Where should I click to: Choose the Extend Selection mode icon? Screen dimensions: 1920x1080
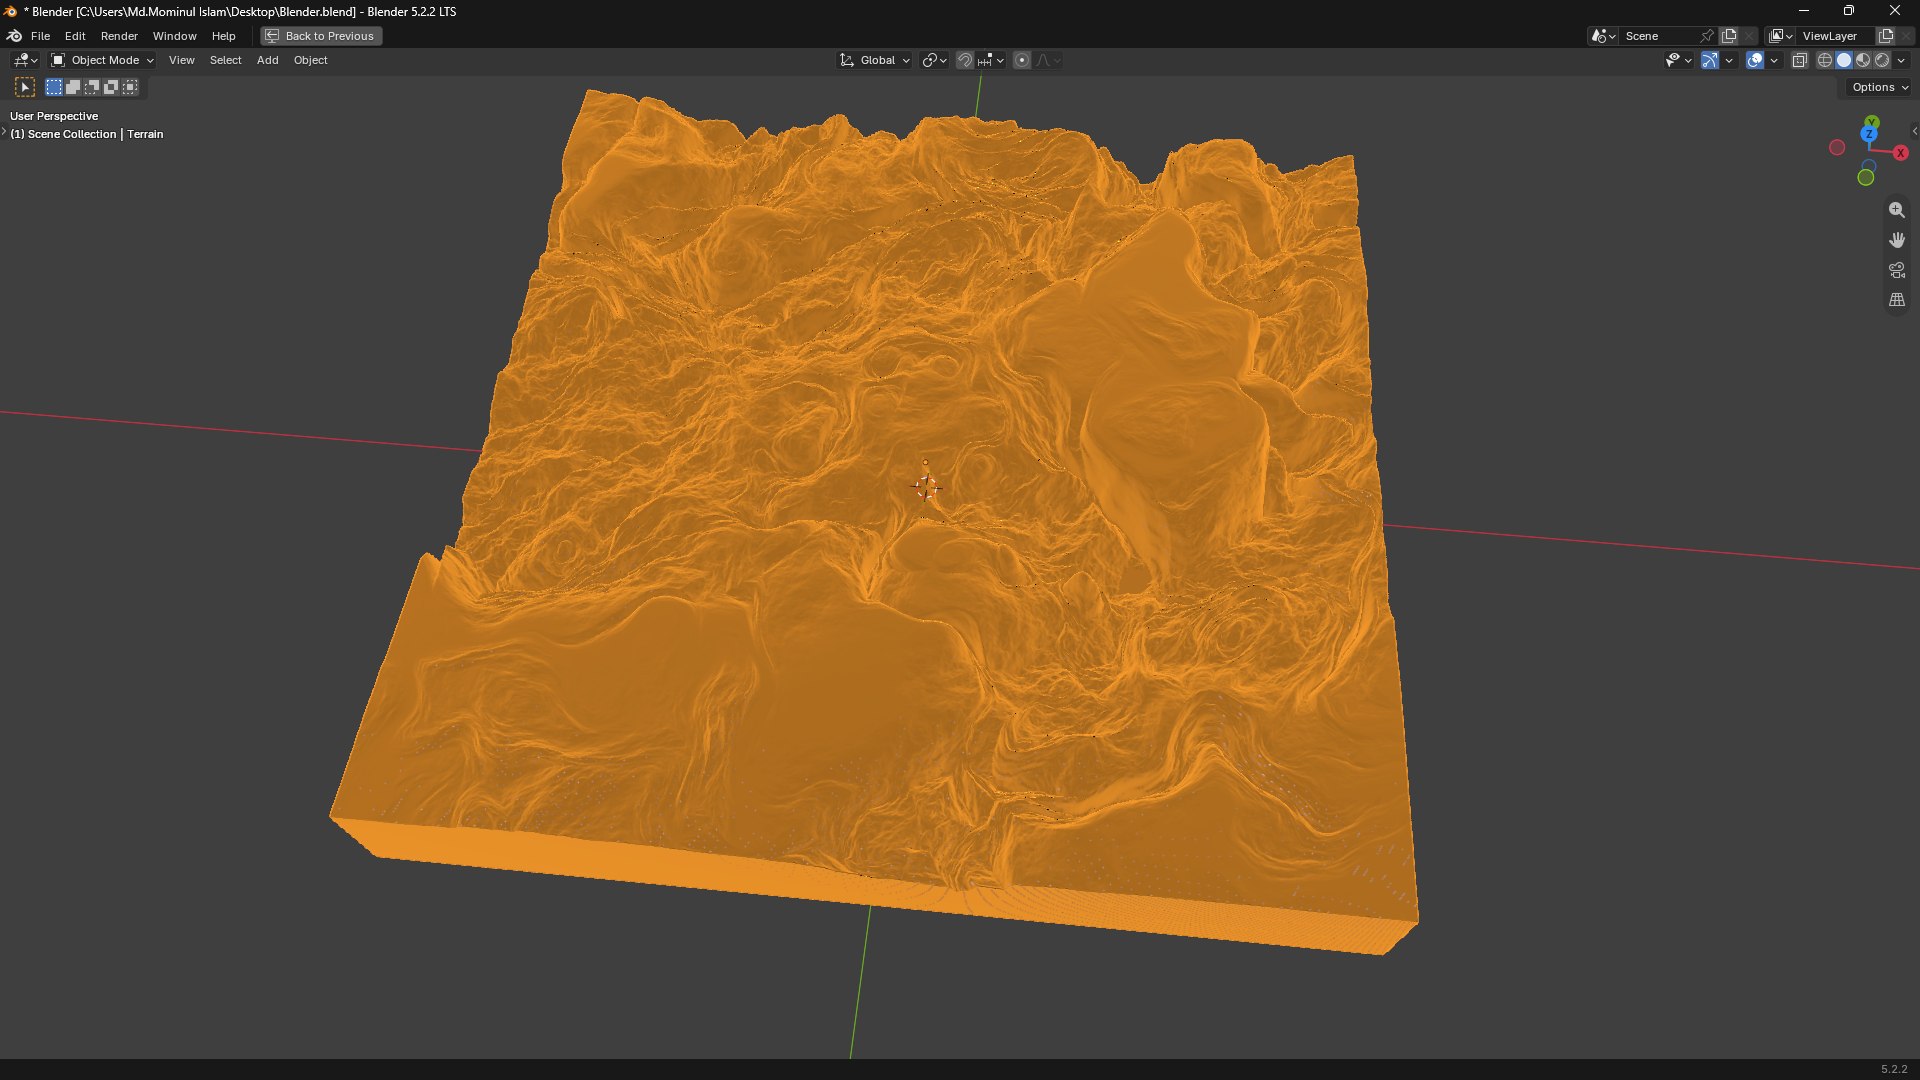pyautogui.click(x=73, y=87)
